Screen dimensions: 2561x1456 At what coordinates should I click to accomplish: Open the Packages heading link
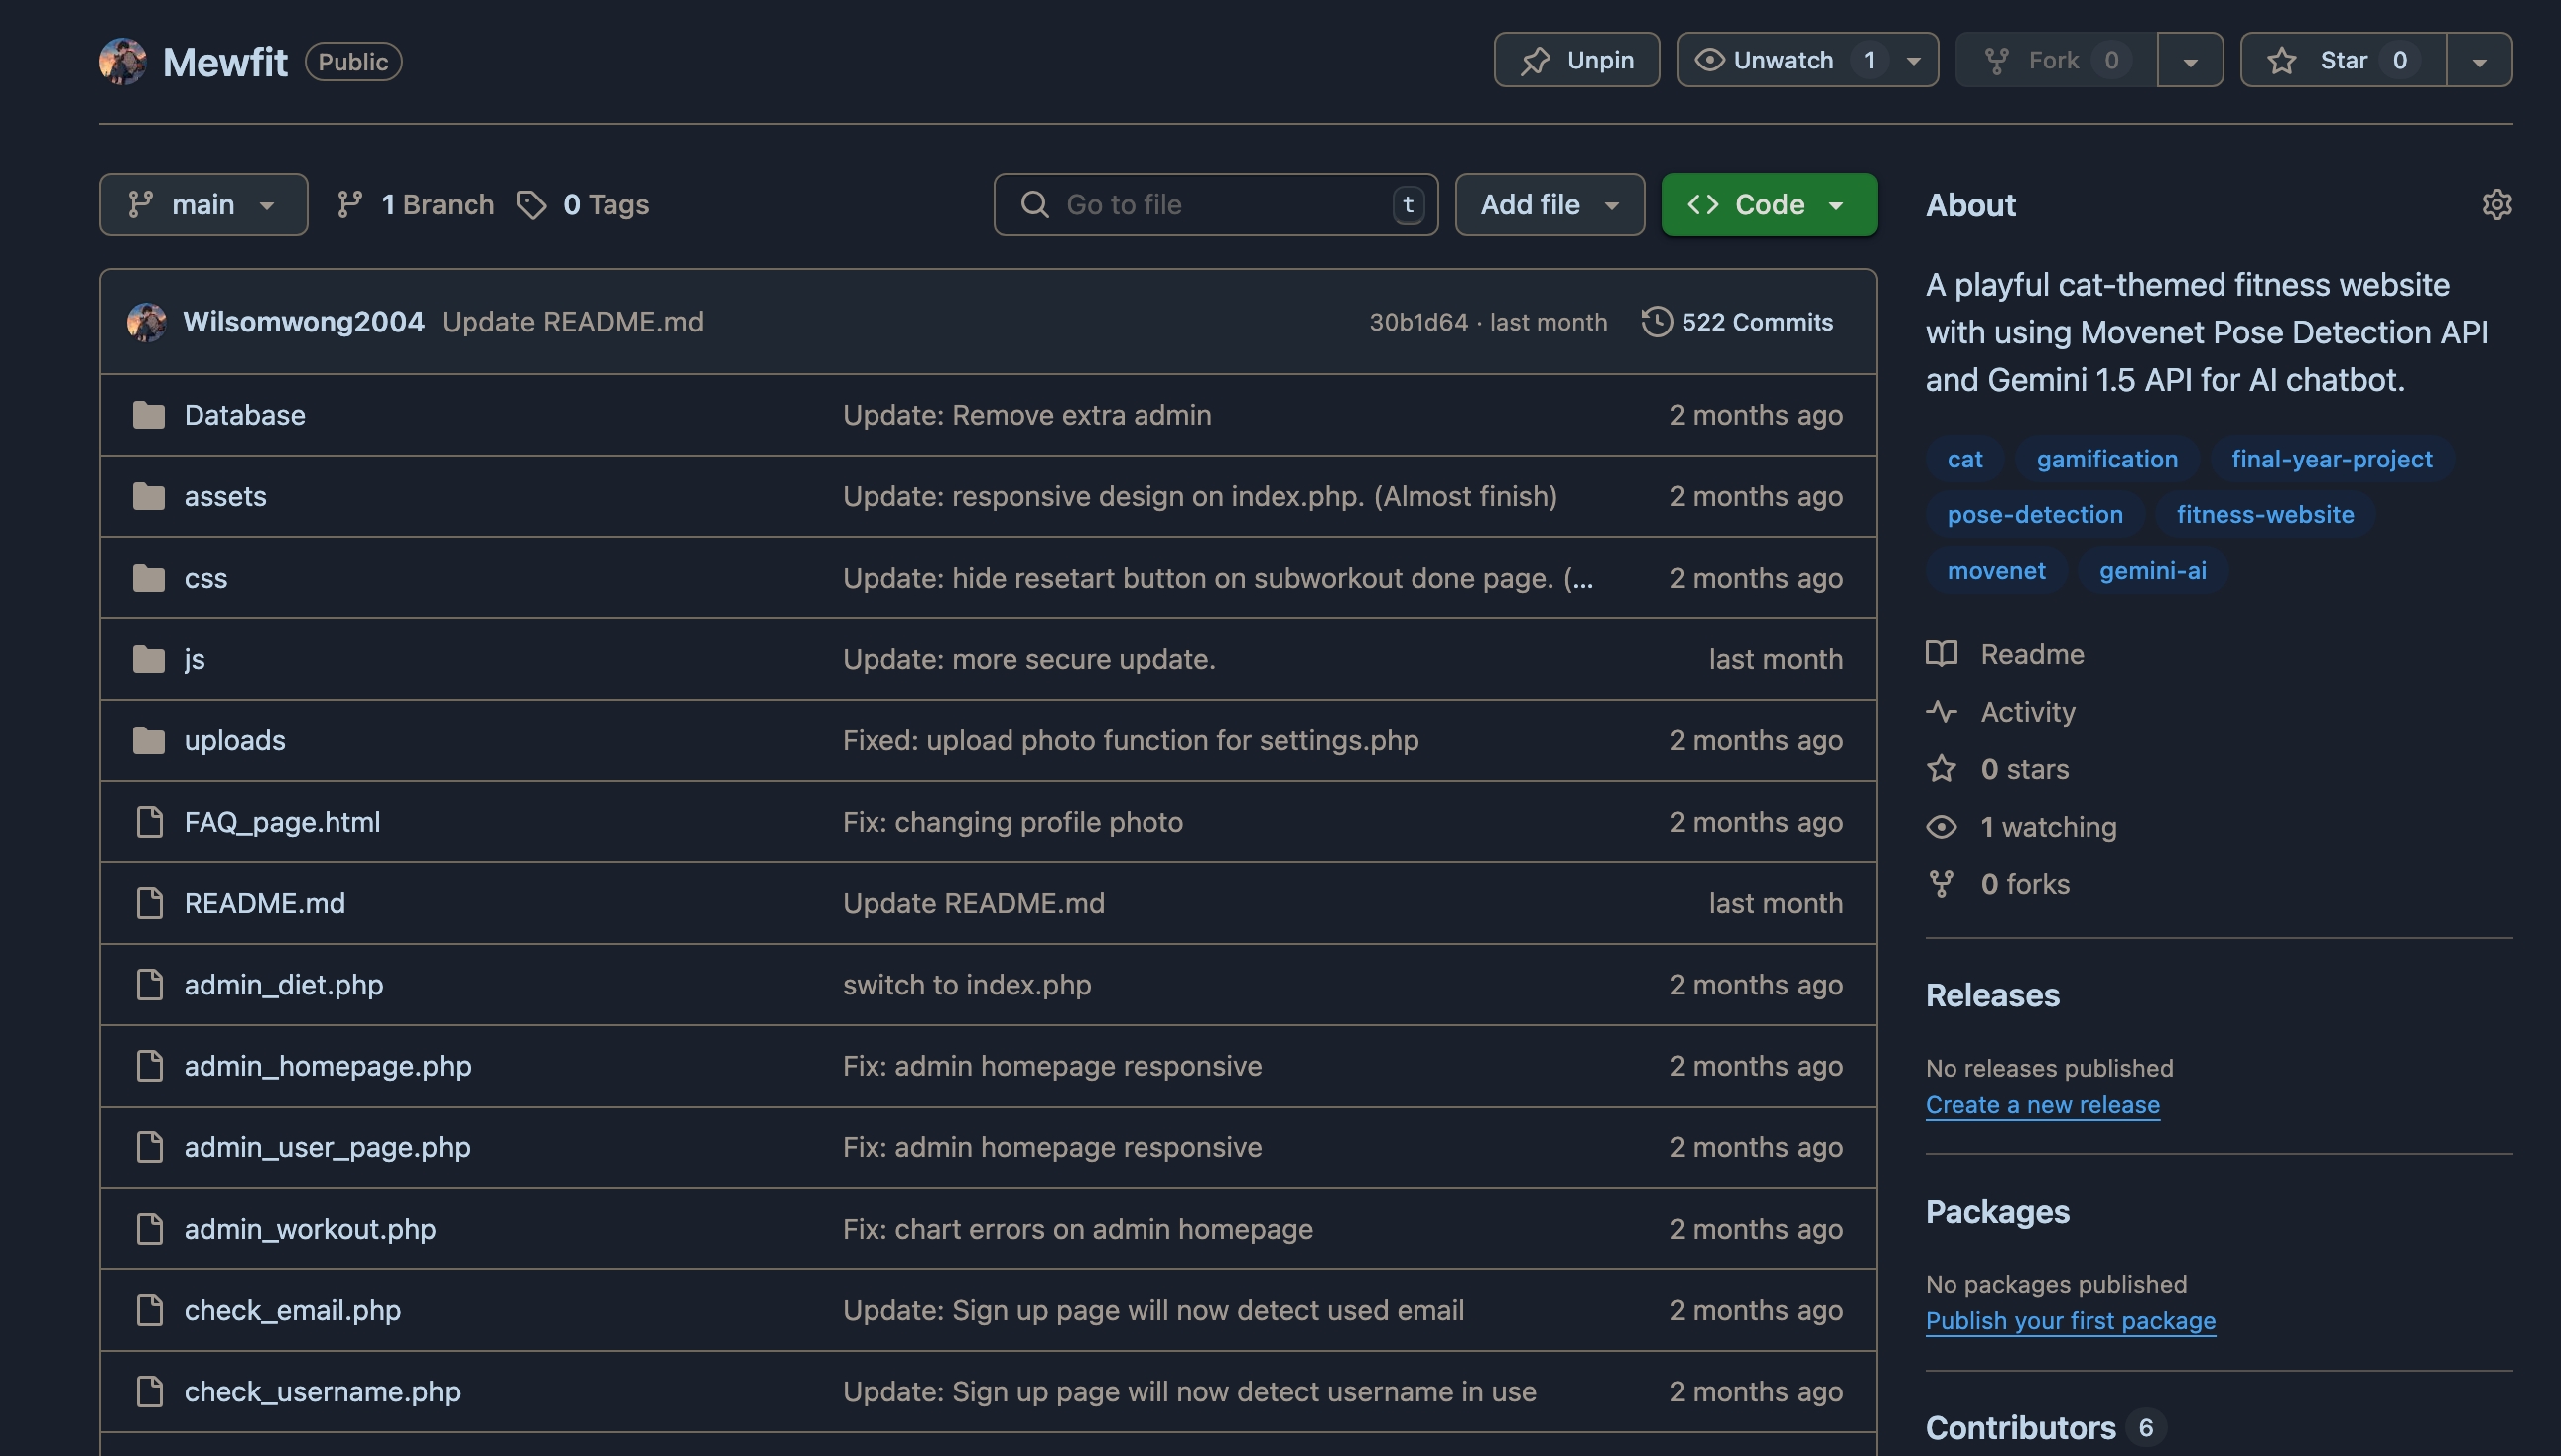1997,1212
